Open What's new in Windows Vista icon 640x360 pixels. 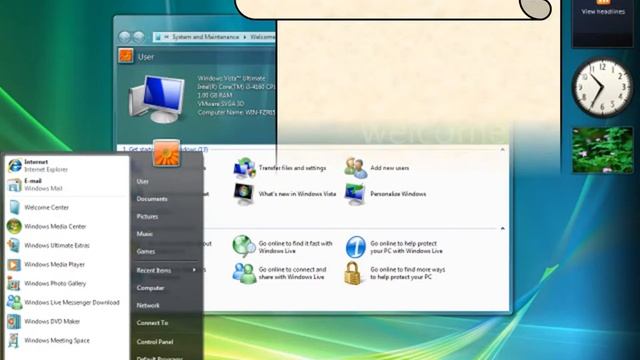(x=244, y=194)
